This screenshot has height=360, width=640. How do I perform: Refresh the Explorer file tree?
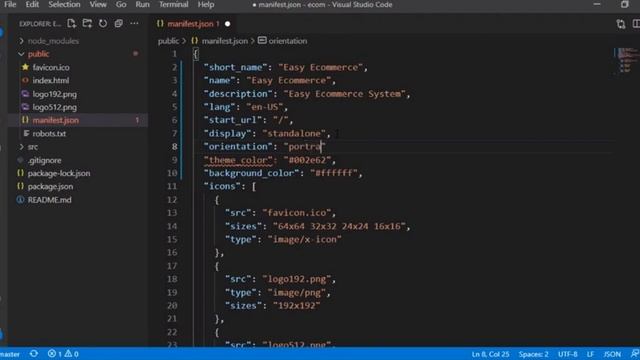[103, 24]
